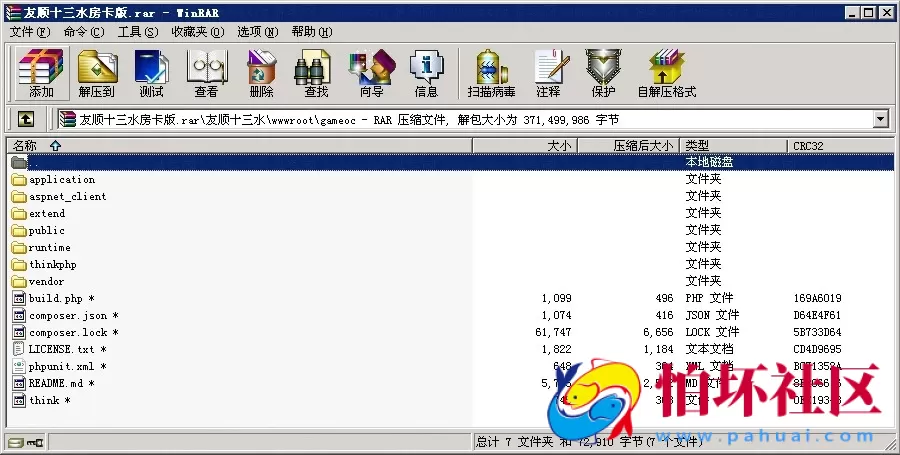Minimize the WinRAR window
Viewport: 900px width, 455px height.
(853, 13)
